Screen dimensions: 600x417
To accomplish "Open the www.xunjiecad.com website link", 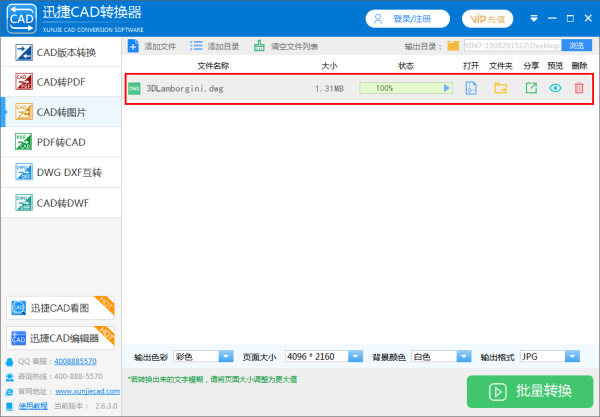I will point(88,391).
